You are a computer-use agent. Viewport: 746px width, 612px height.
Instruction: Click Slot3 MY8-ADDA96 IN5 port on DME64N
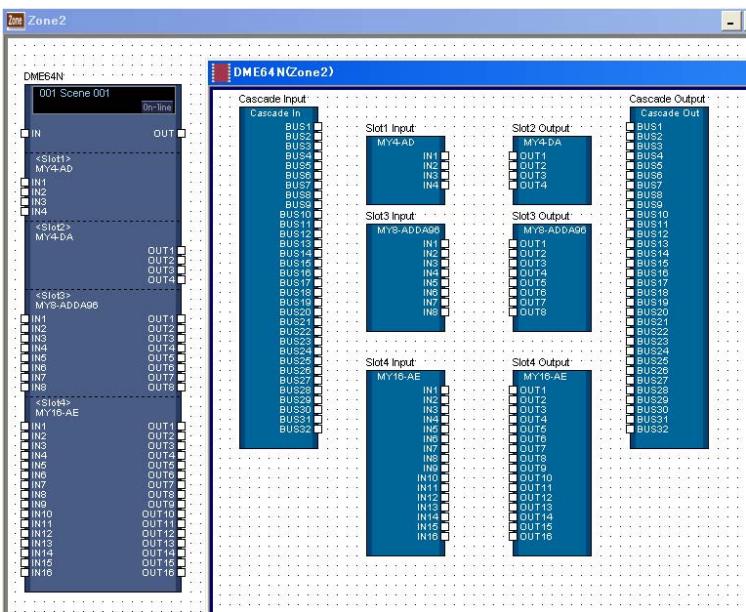click(25, 358)
